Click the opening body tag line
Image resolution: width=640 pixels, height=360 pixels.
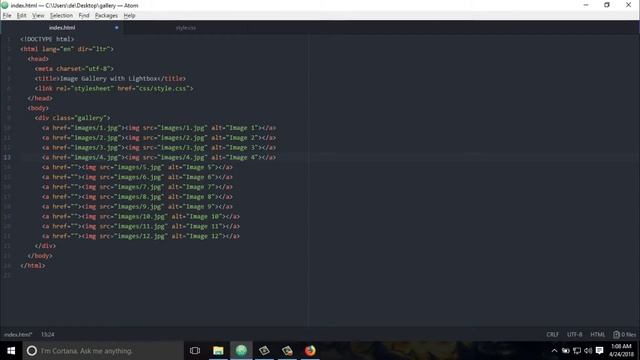[38, 108]
